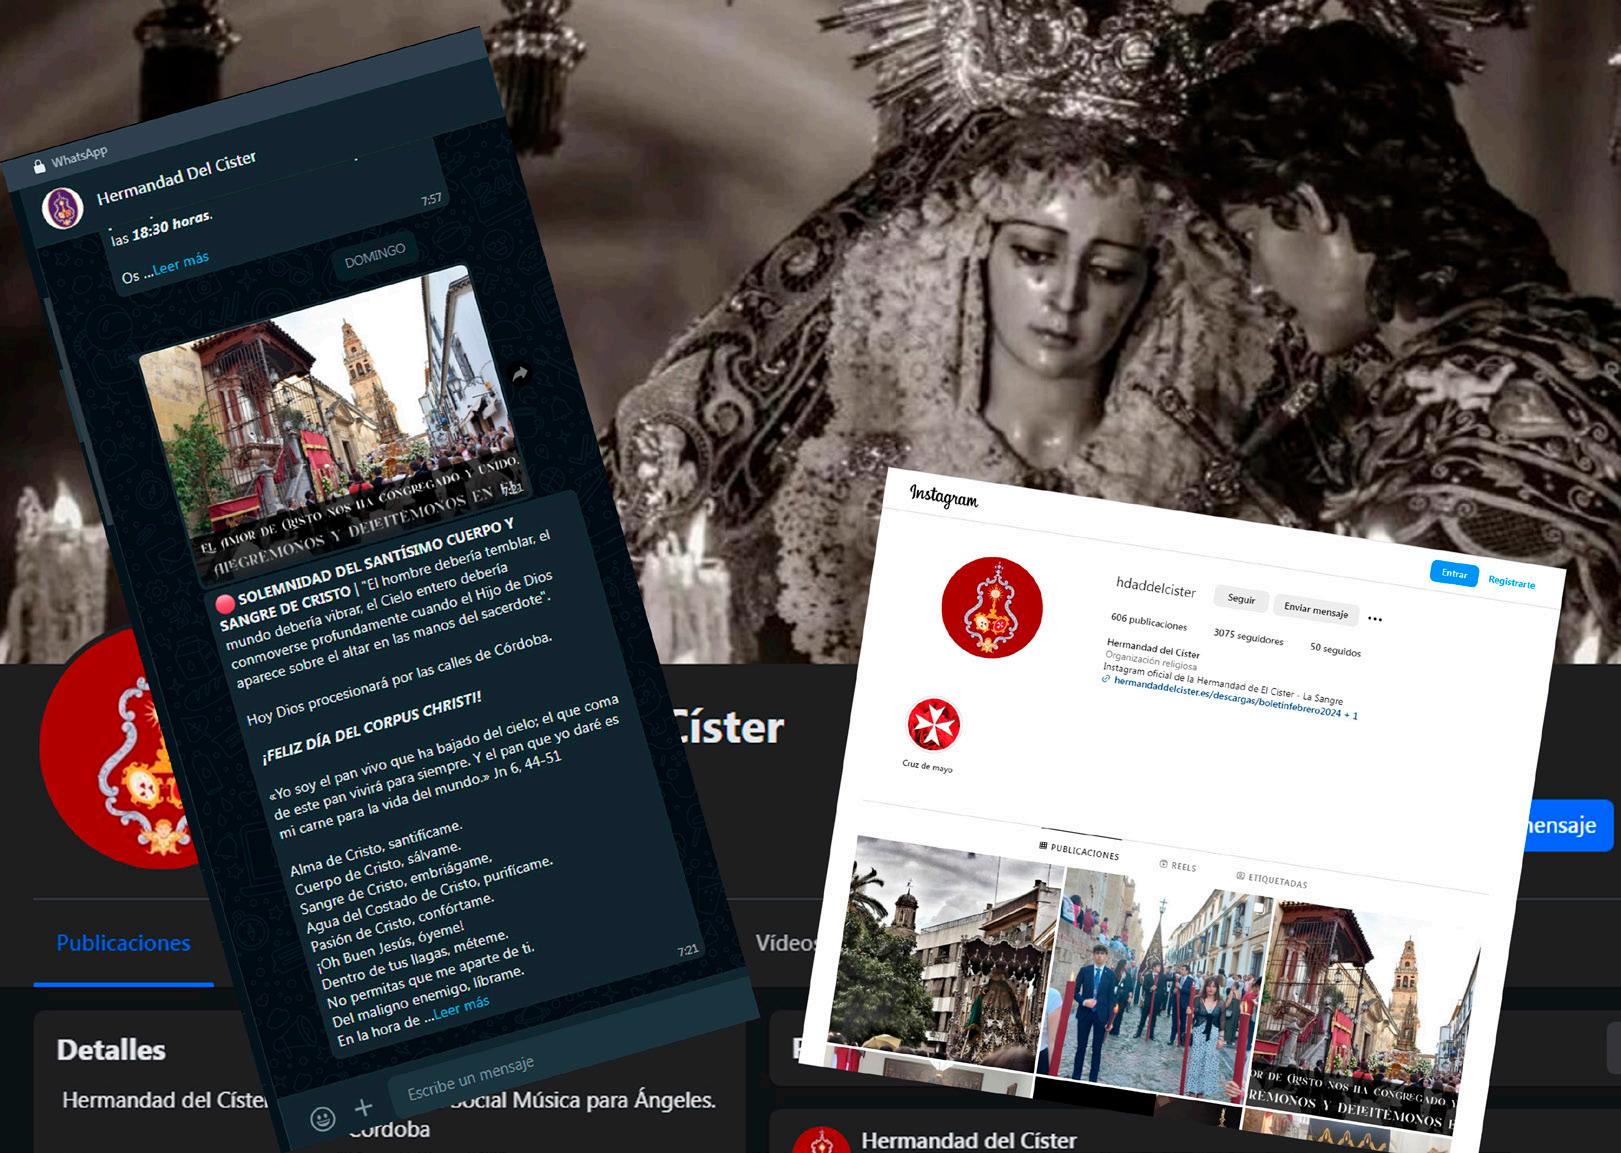The height and width of the screenshot is (1153, 1621).
Task: Open the 3075 seguidores list
Action: [1248, 636]
